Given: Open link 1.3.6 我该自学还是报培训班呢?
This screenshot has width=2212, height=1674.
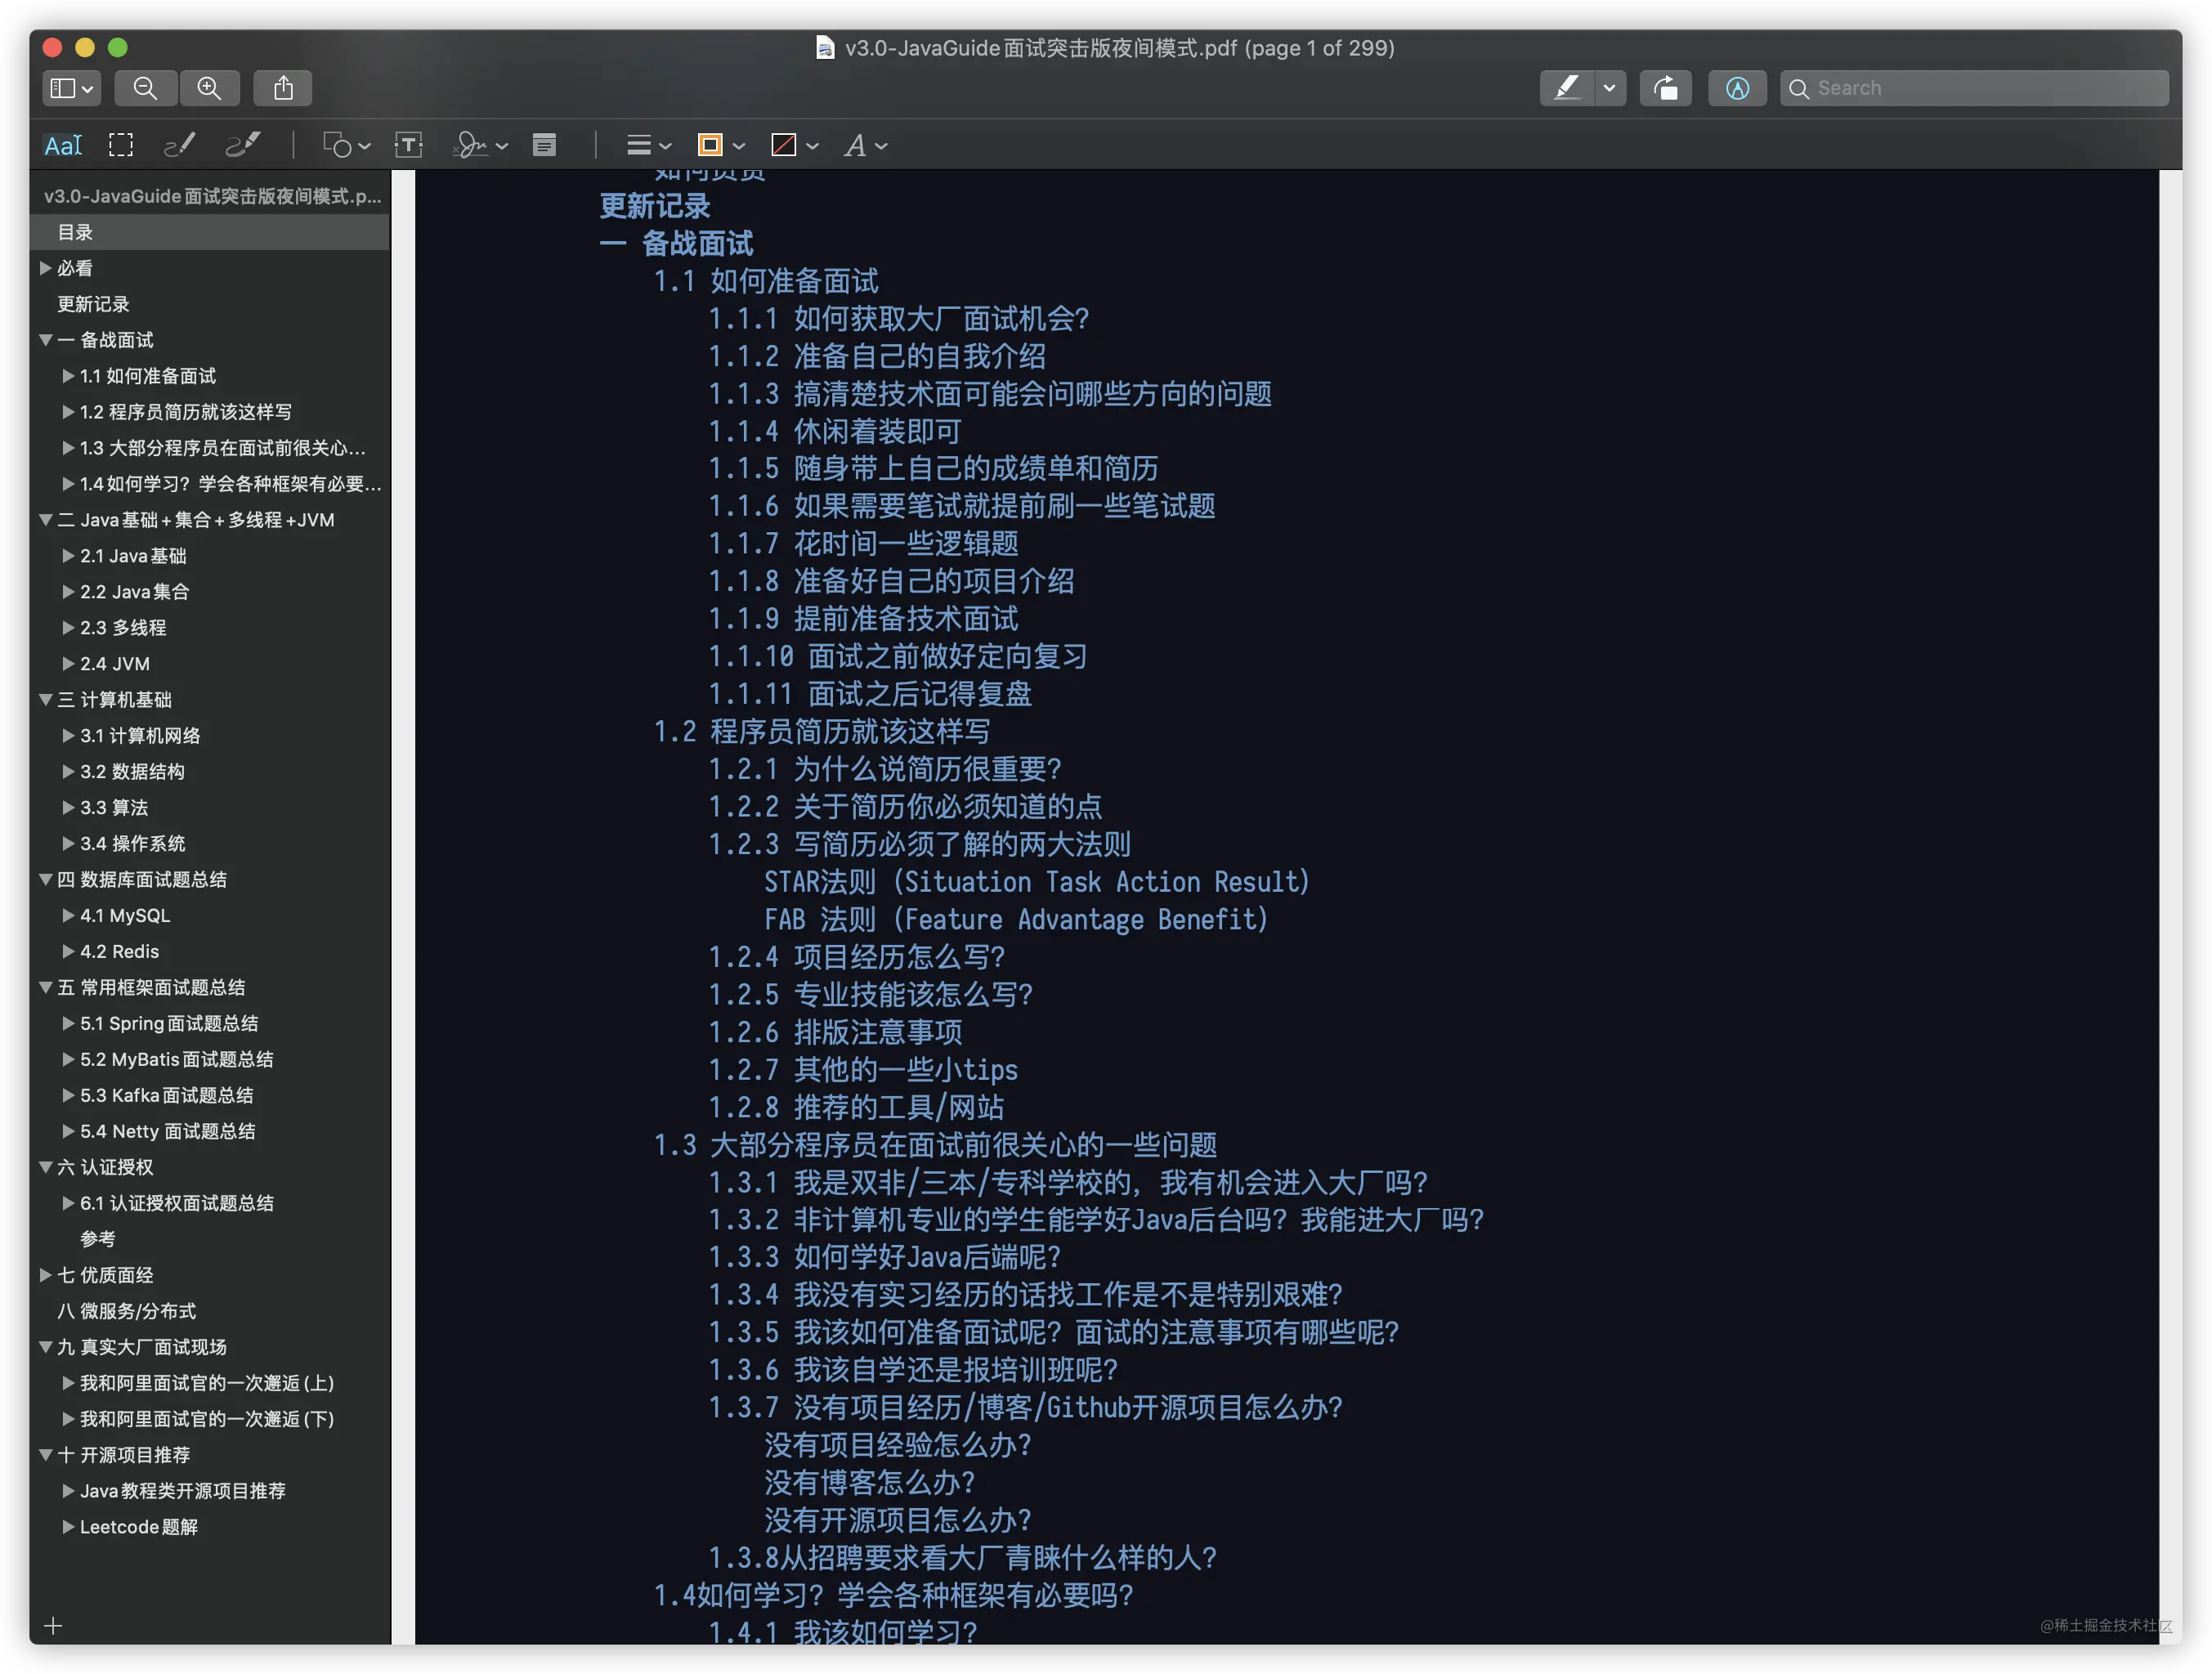Looking at the screenshot, I should click(x=913, y=1370).
